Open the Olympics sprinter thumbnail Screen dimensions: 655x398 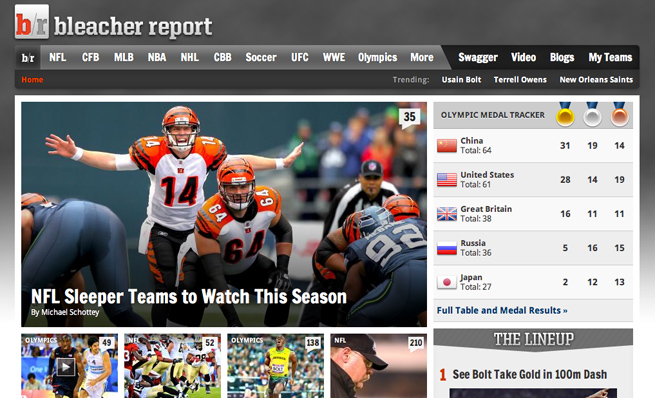[275, 366]
